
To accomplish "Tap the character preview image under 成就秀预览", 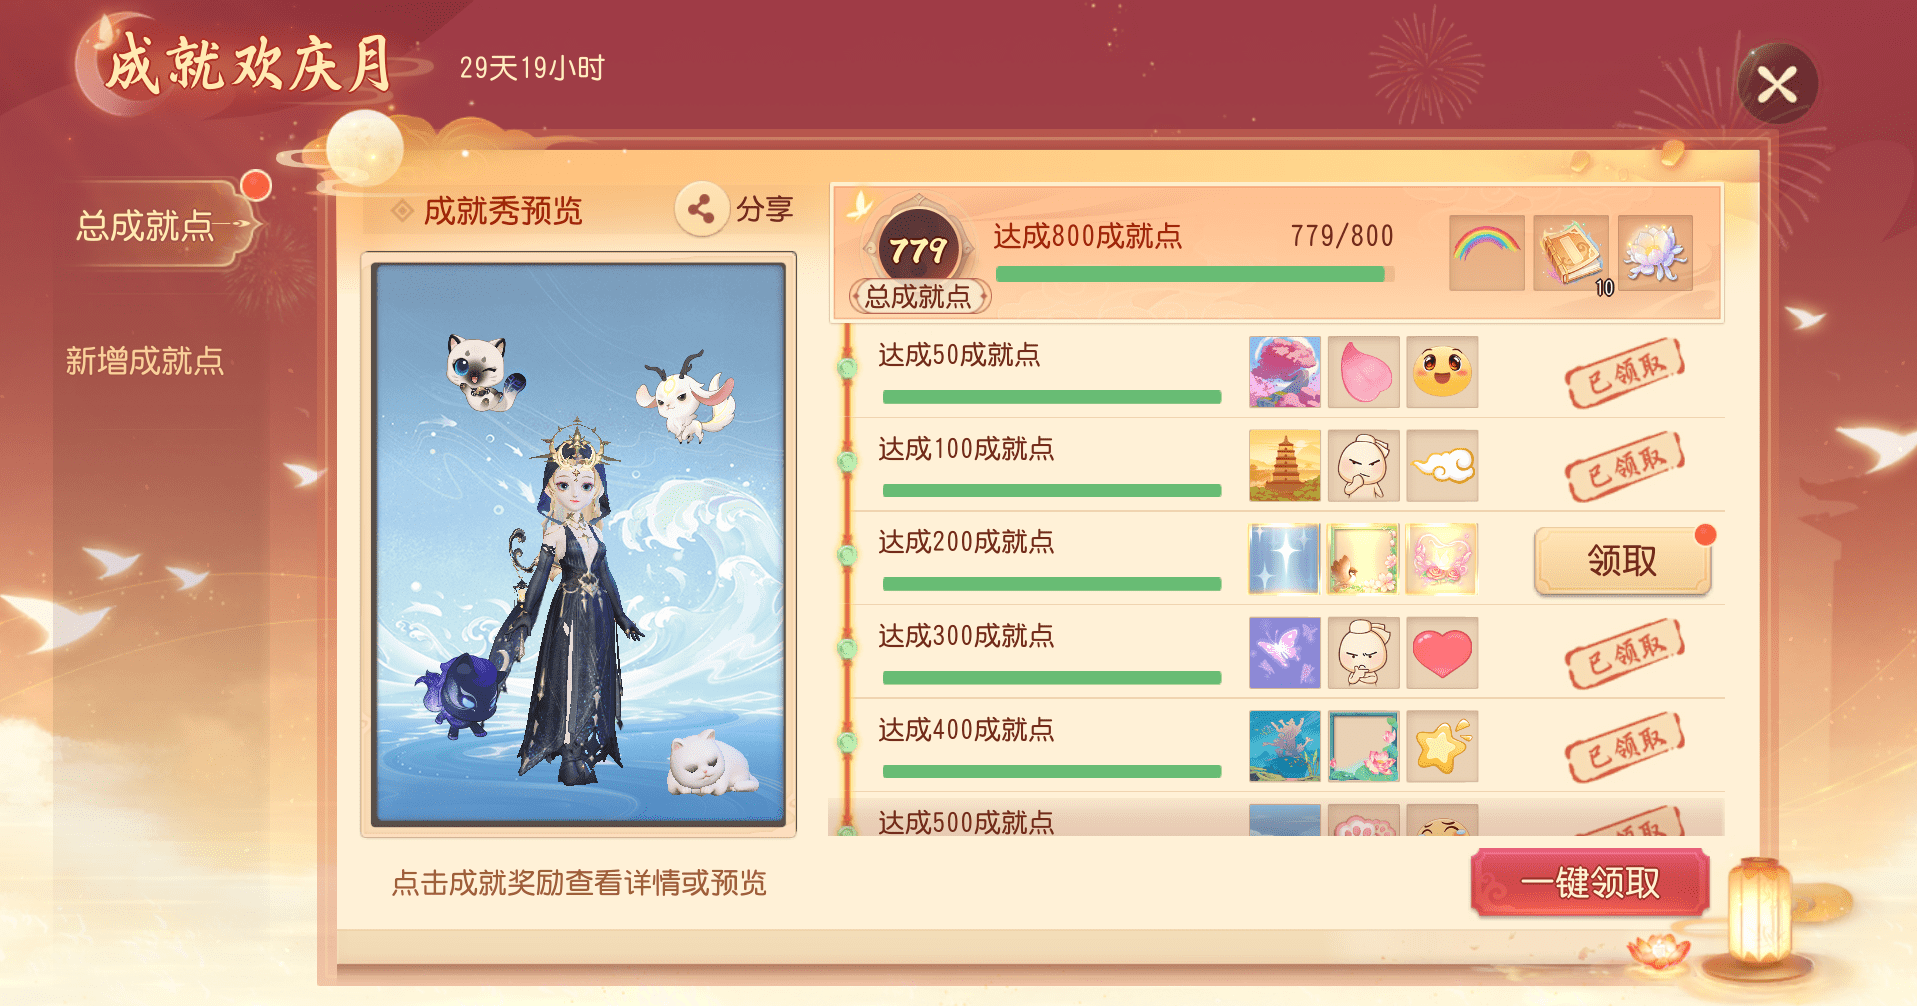I will tap(578, 544).
